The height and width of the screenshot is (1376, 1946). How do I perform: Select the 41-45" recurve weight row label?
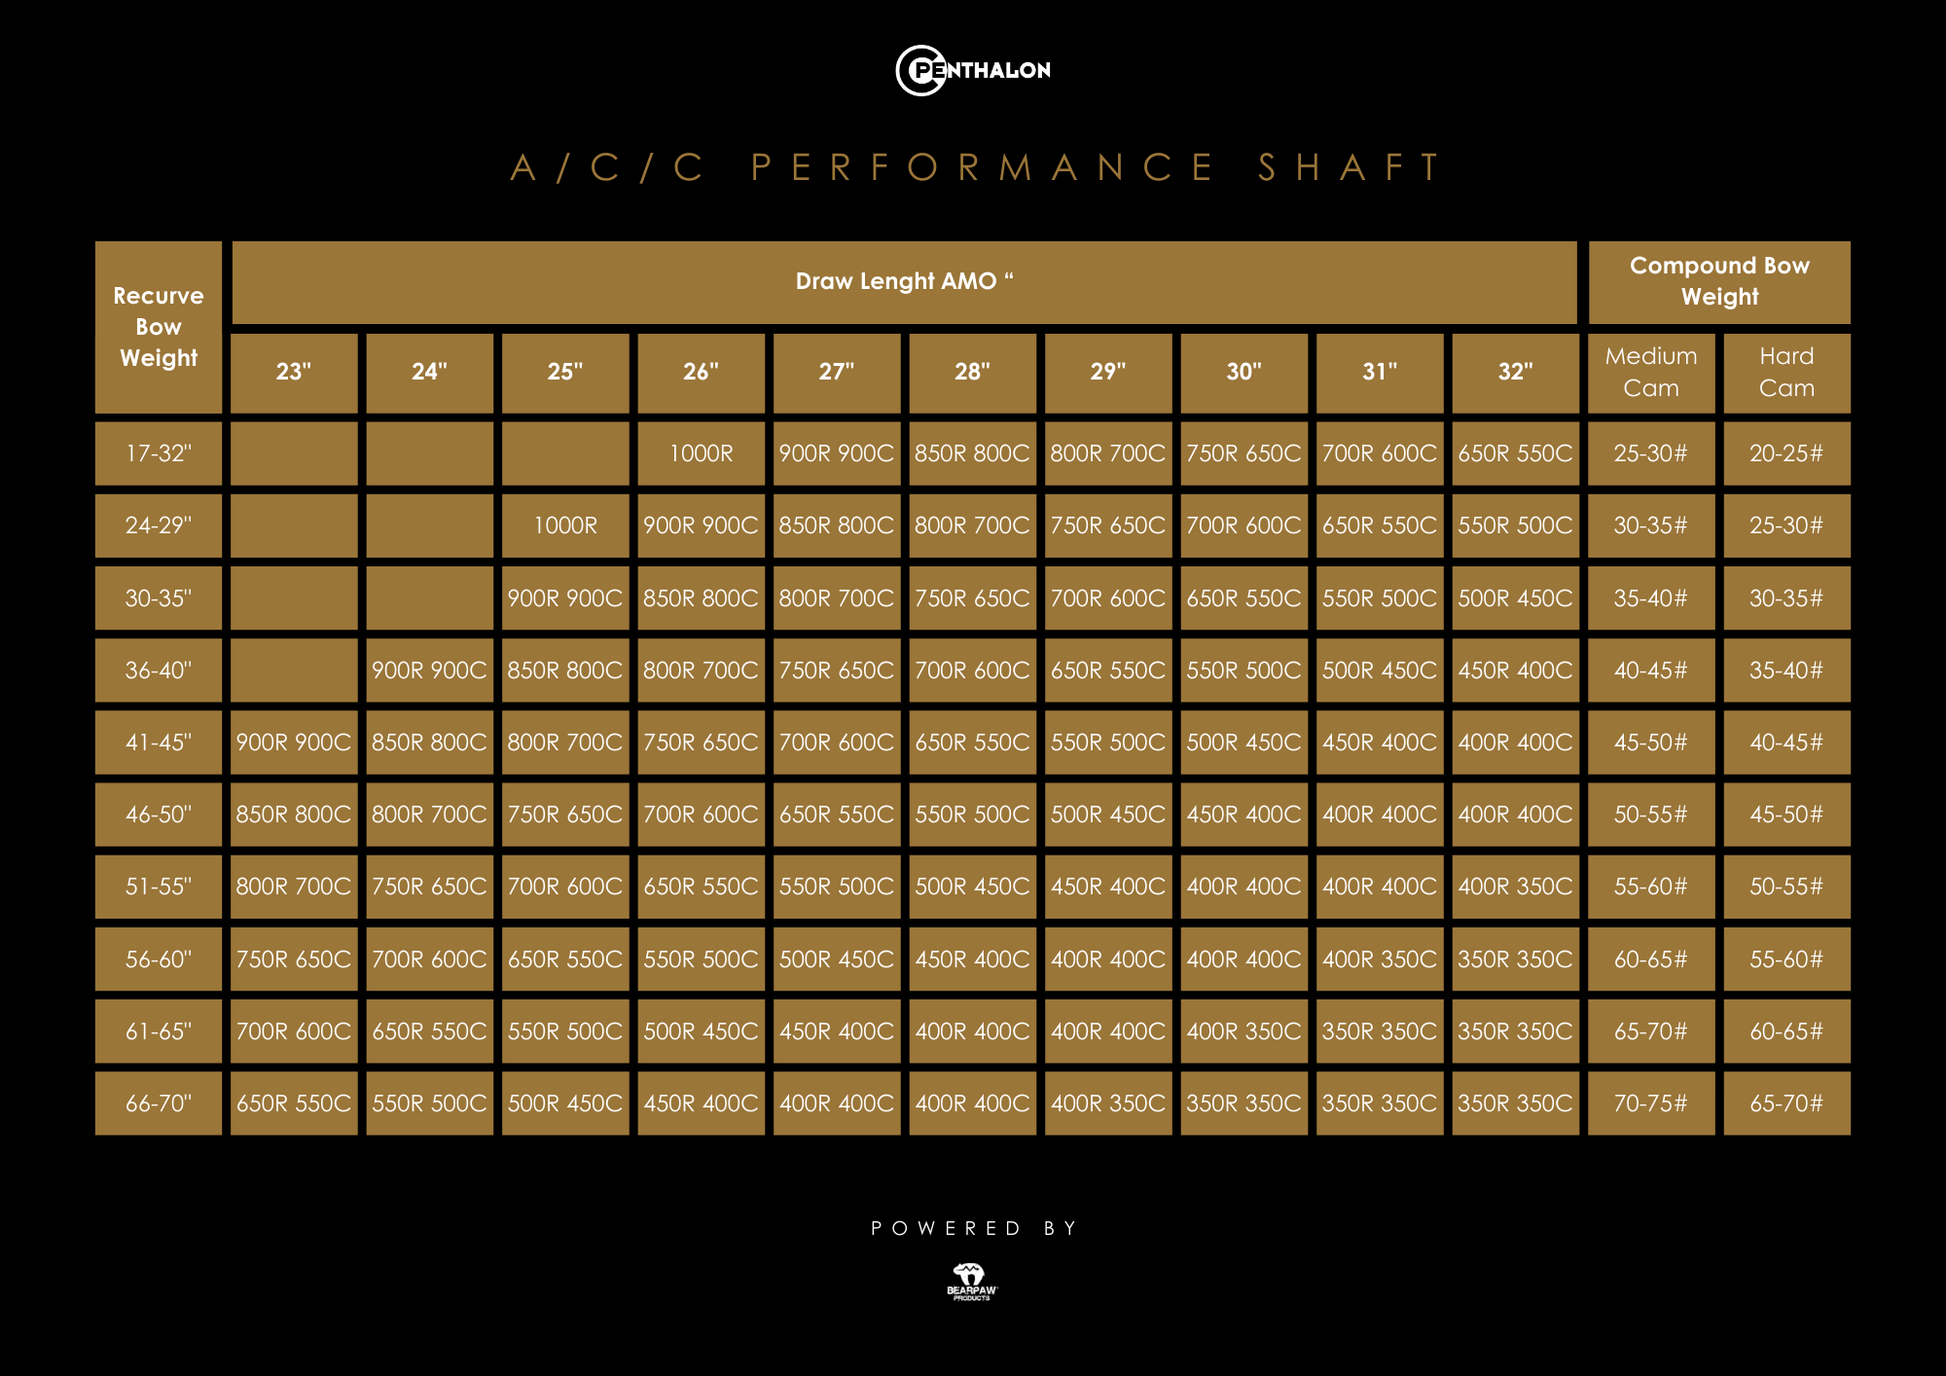click(x=158, y=742)
